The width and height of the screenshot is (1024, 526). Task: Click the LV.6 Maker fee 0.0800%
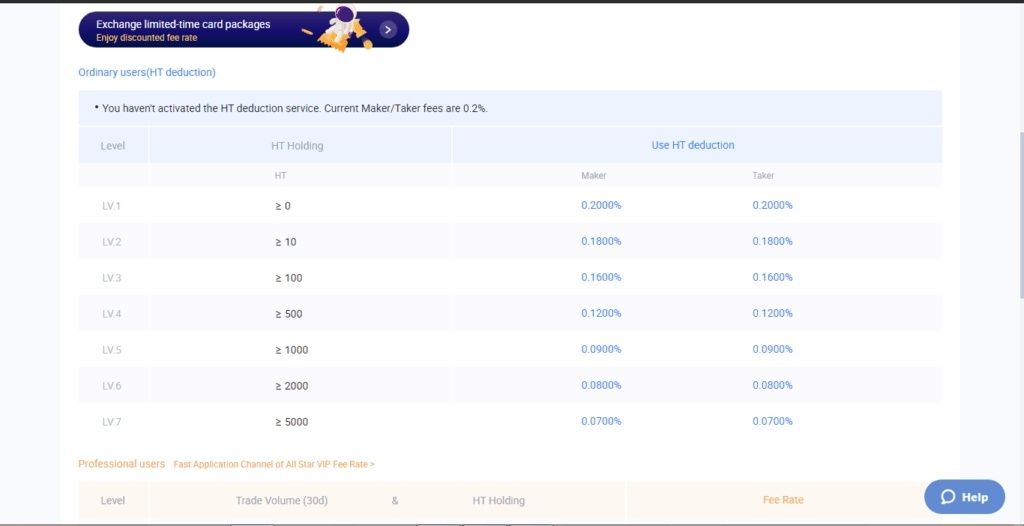601,386
